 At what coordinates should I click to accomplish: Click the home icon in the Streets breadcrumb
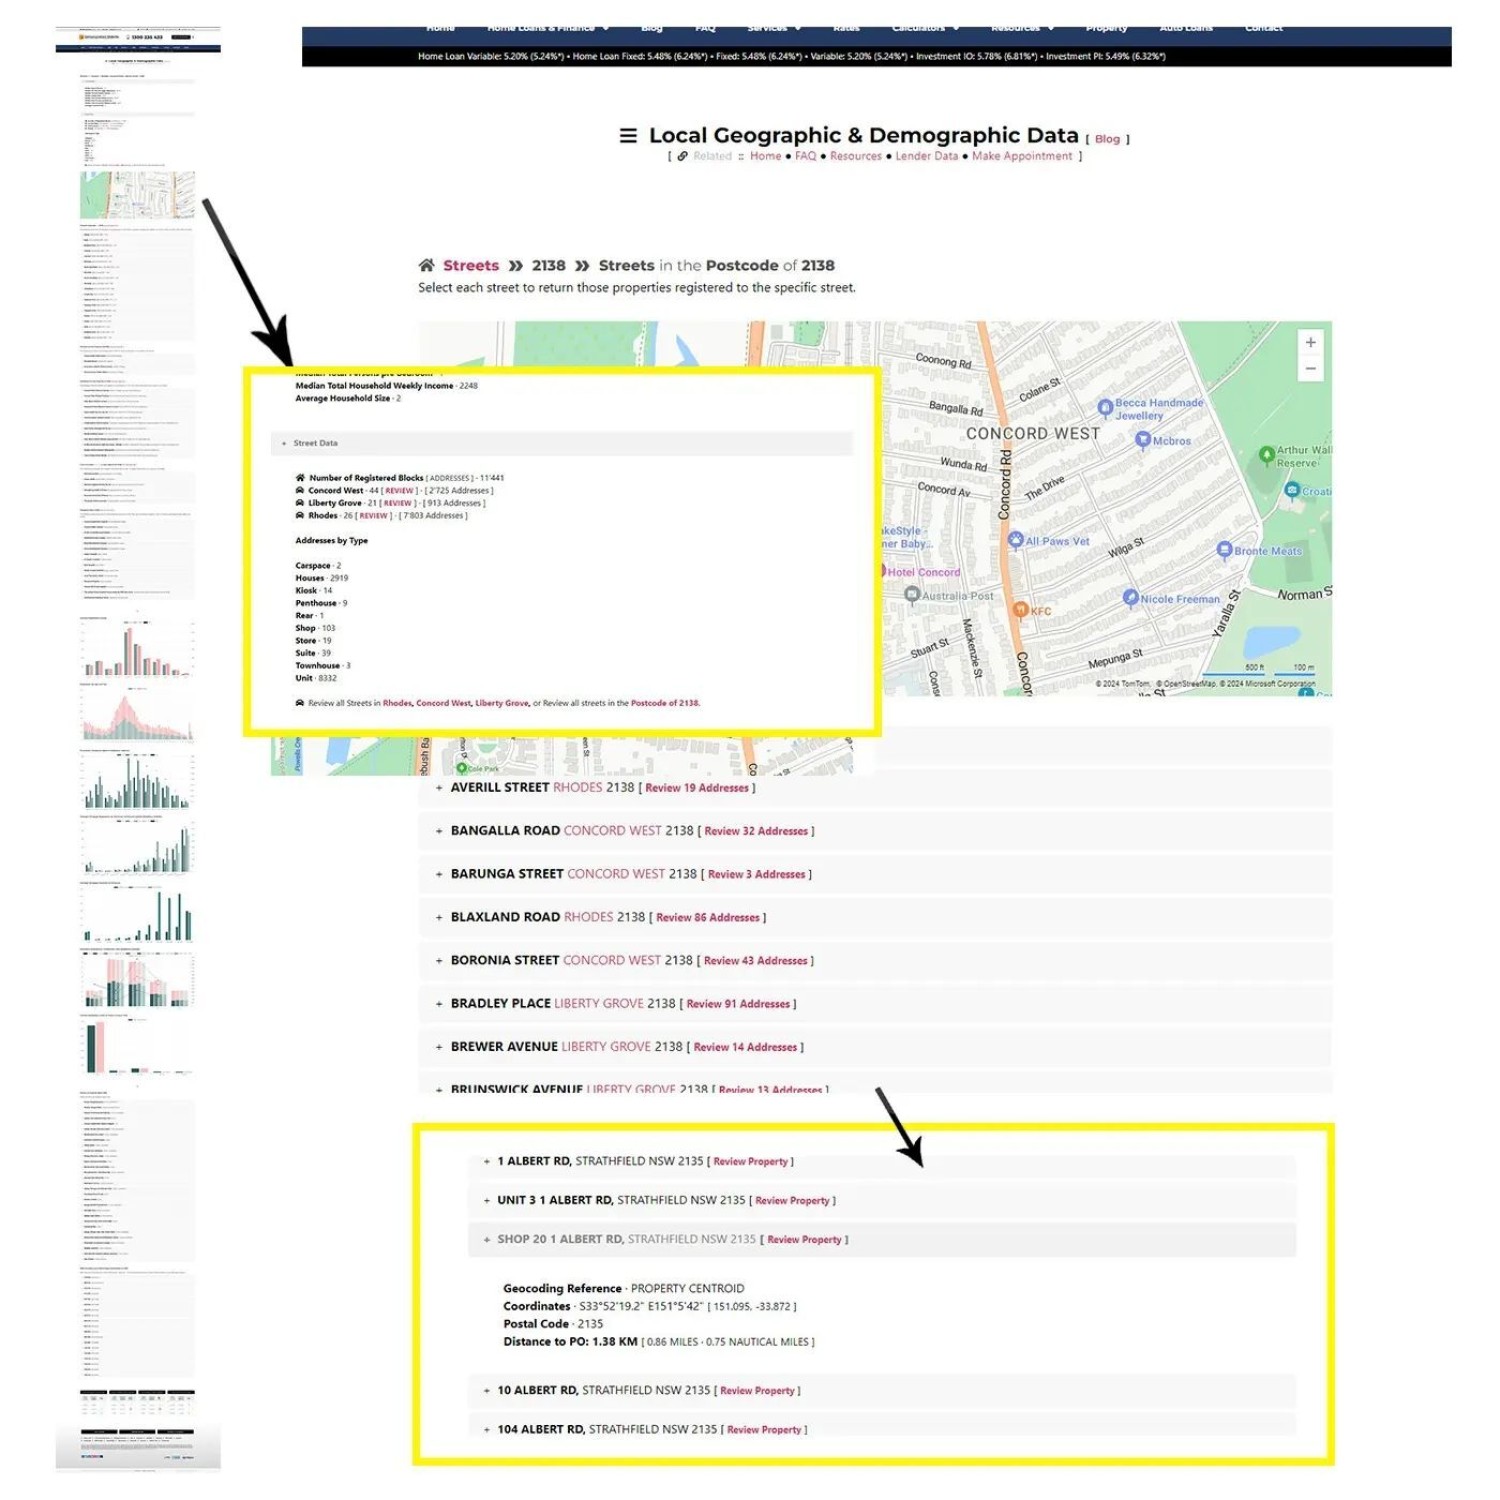tap(427, 266)
